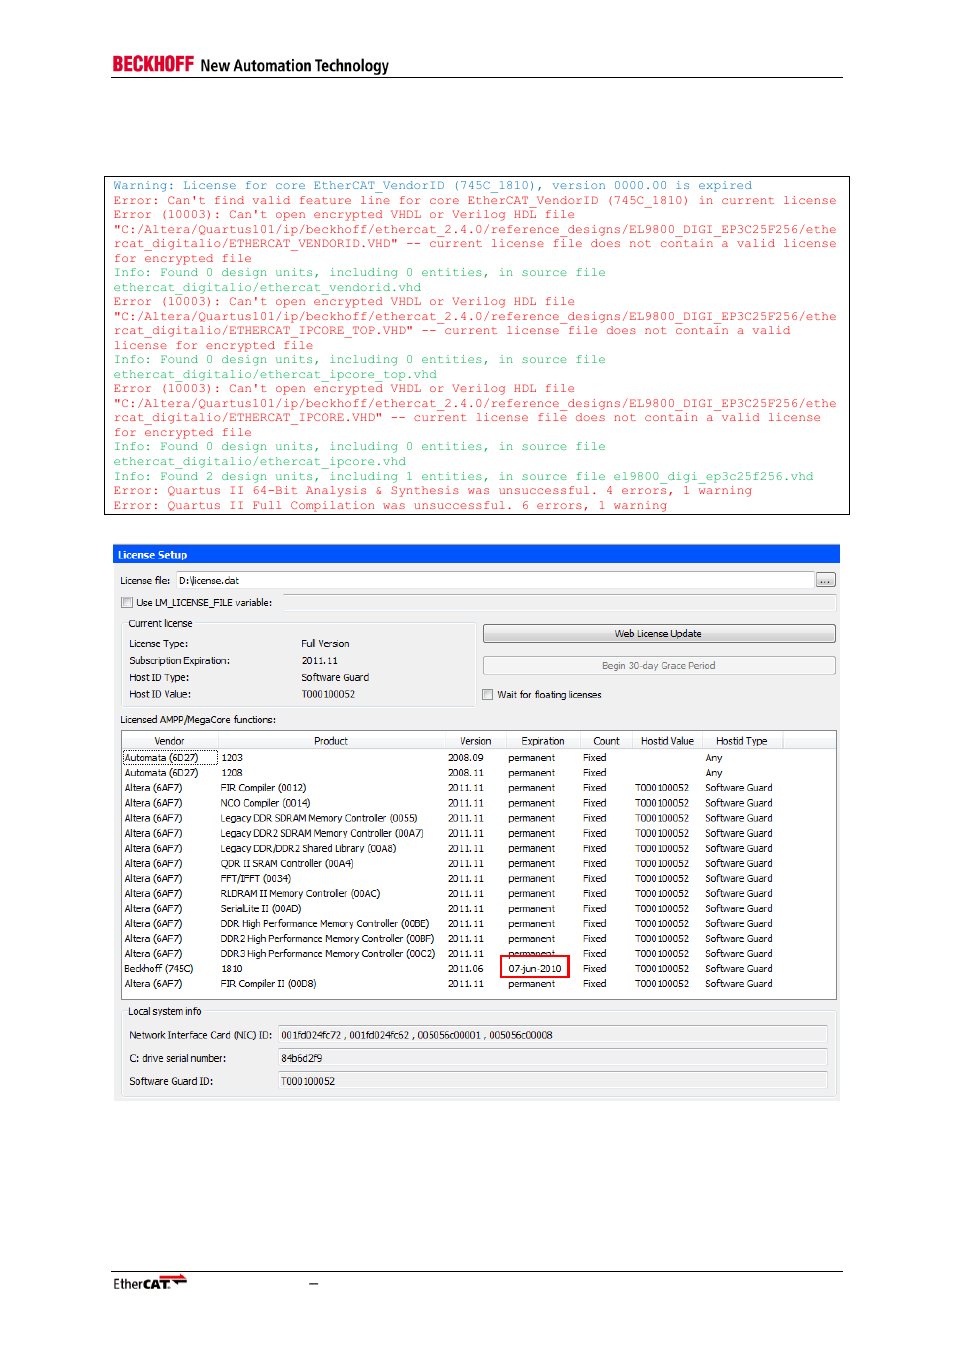Click the 2008.09 version cell
954x1350 pixels.
[x=466, y=758]
